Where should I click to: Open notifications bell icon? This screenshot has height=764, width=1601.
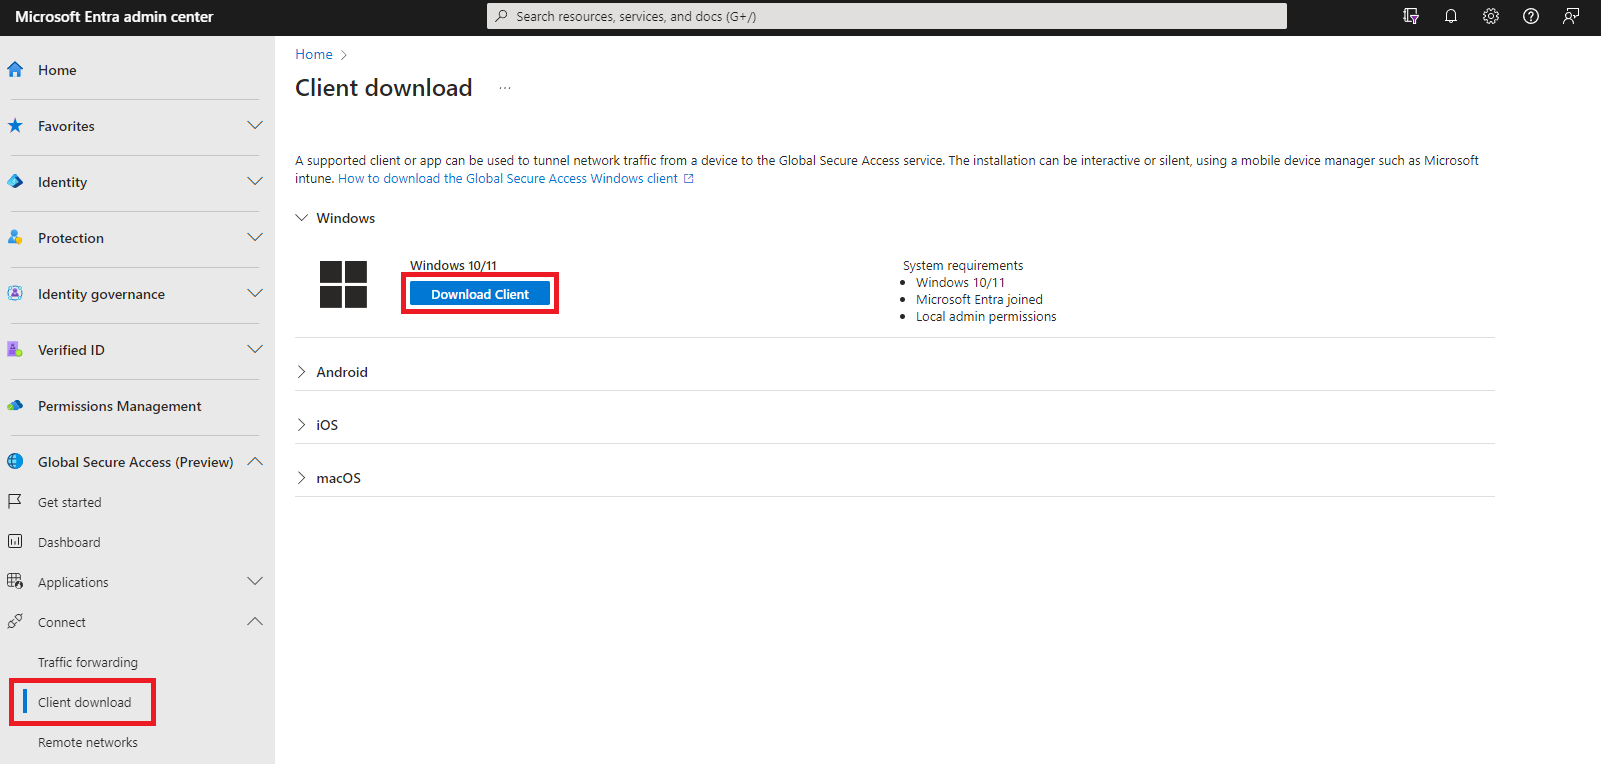point(1451,16)
